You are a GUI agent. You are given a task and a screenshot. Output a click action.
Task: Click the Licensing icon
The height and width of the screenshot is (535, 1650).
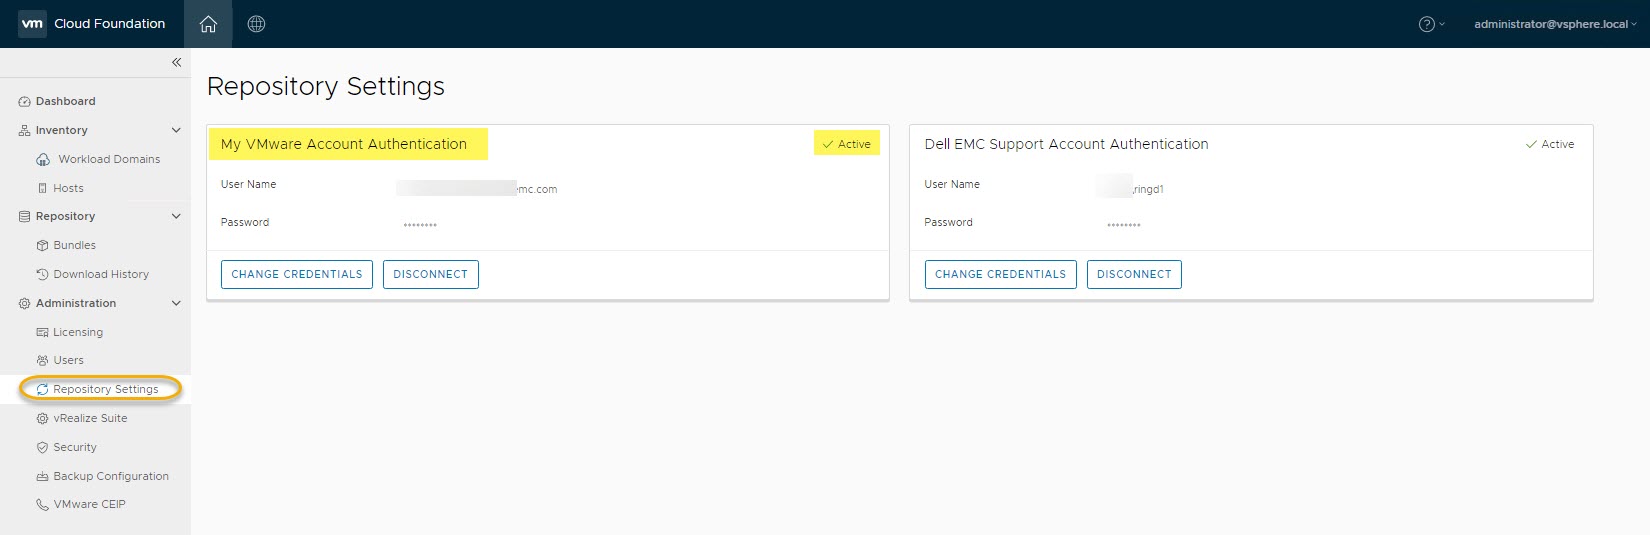[x=42, y=333]
